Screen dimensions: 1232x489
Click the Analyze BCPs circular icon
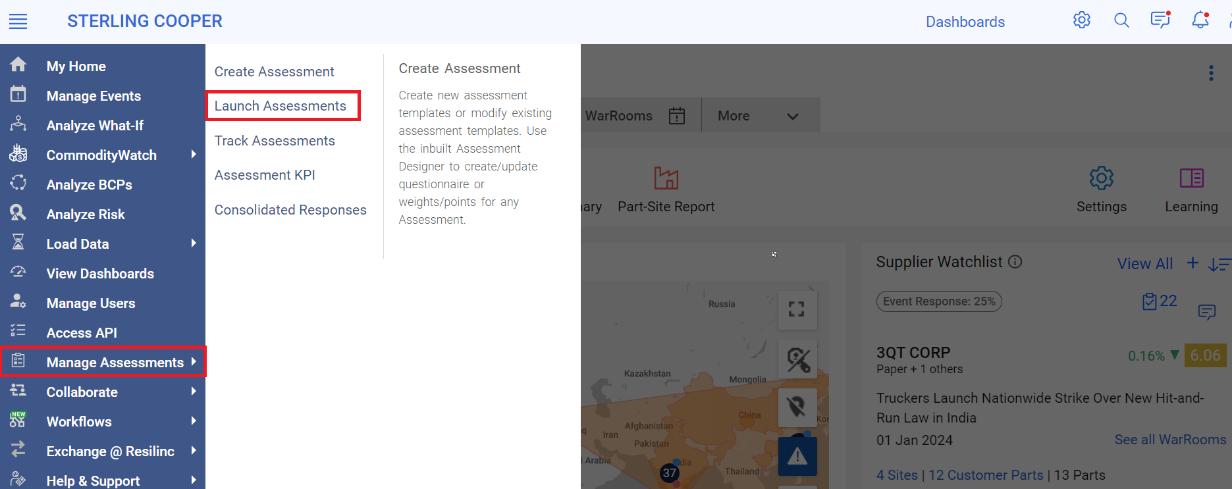point(18,183)
